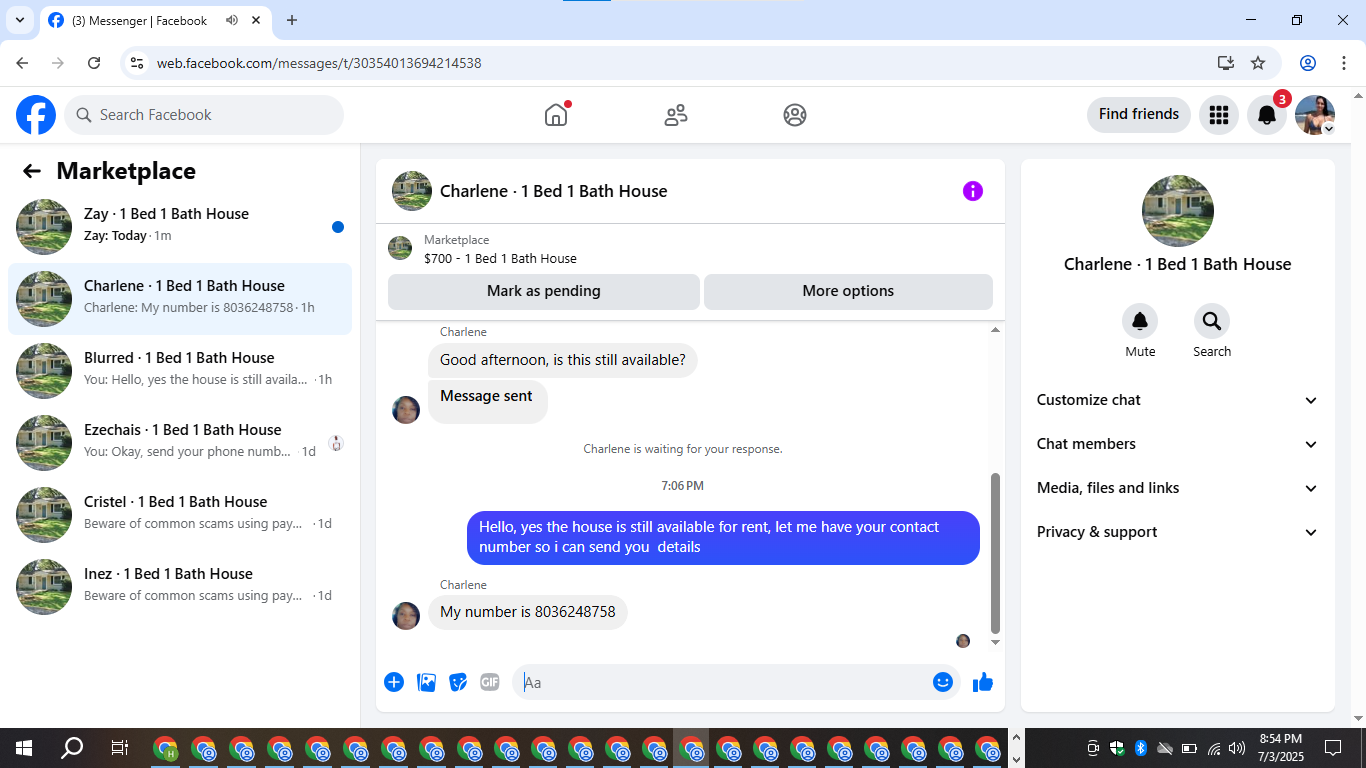Open the Chrome tab search dropdown
Screen dimensions: 1366x768
pyautogui.click(x=19, y=20)
